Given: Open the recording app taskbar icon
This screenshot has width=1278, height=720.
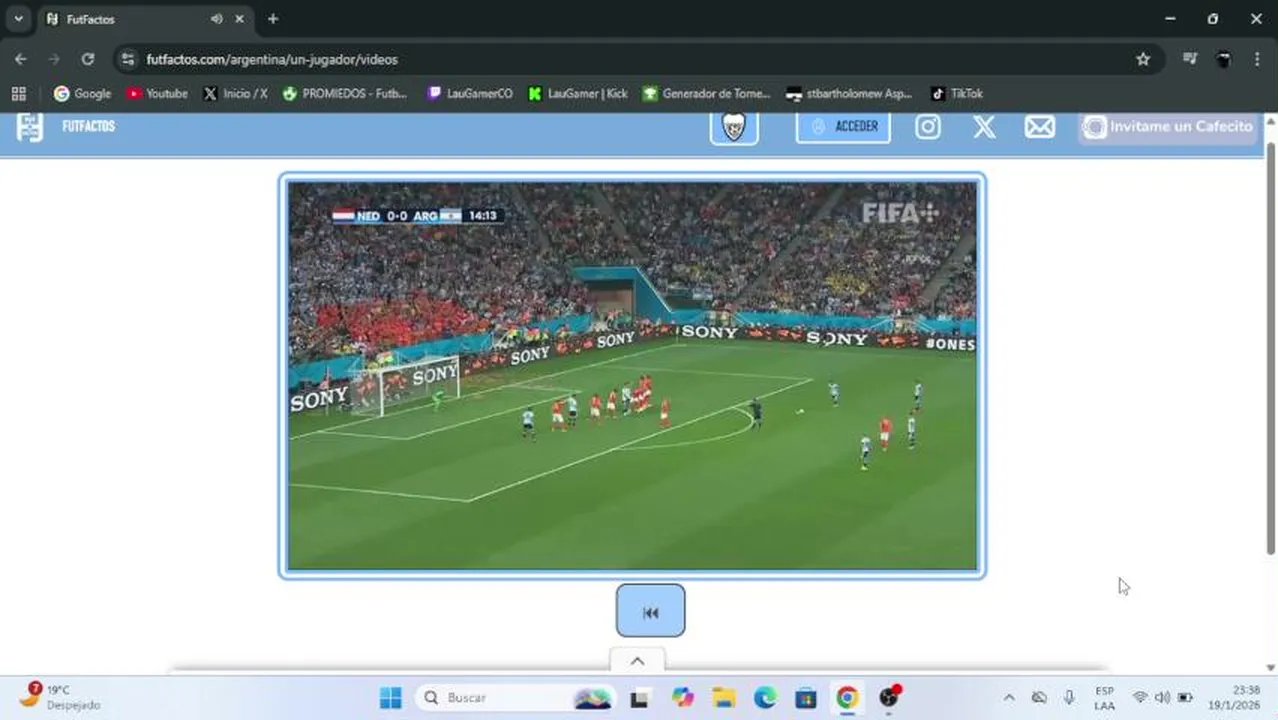Looking at the screenshot, I should click(x=889, y=697).
